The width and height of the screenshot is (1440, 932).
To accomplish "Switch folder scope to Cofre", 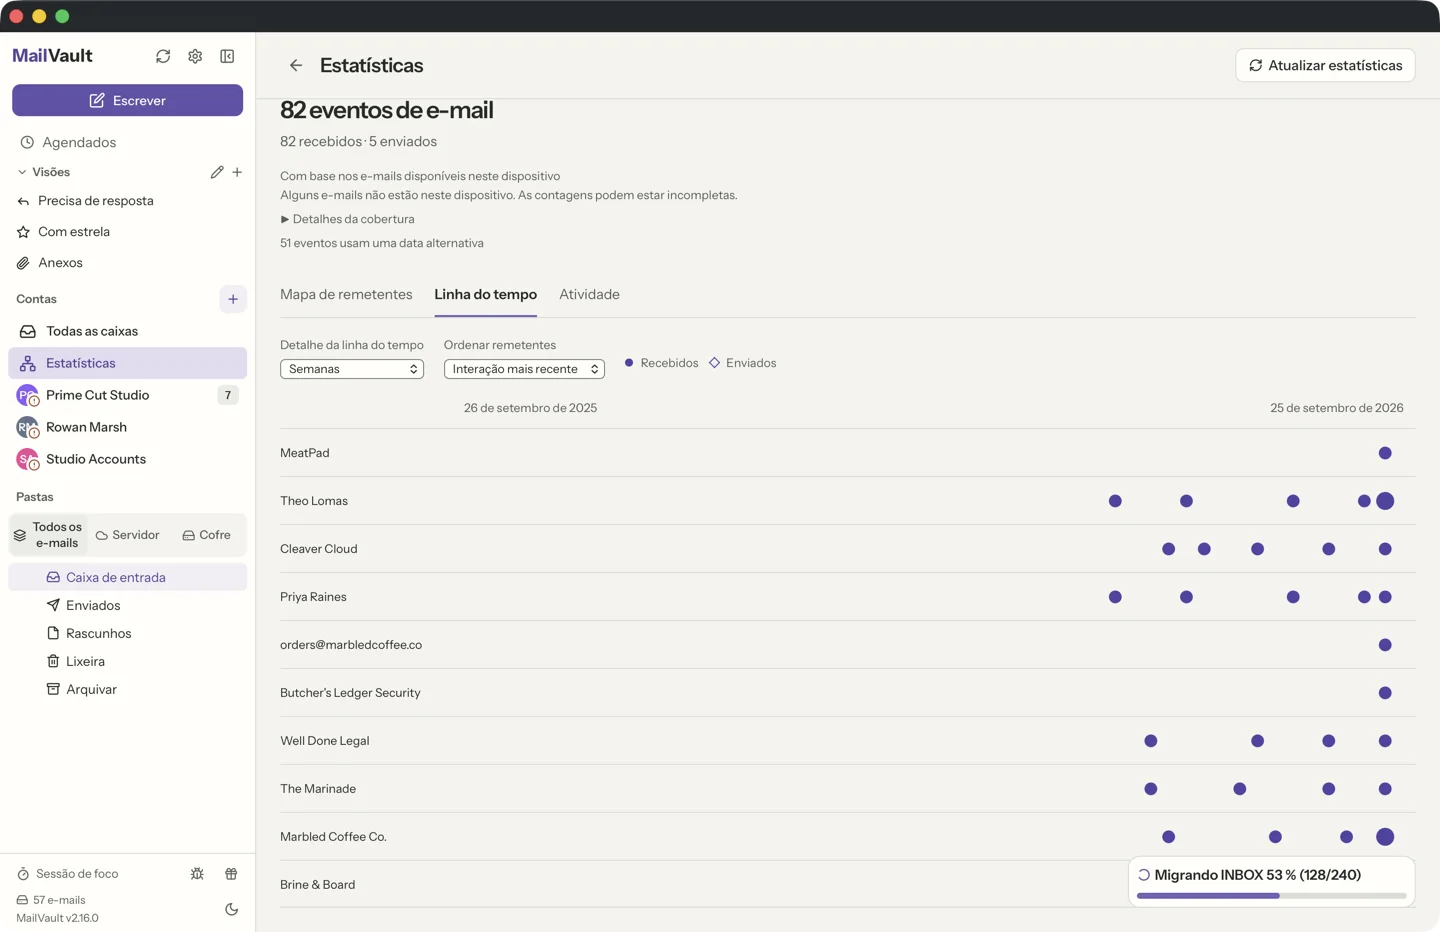I will point(207,535).
